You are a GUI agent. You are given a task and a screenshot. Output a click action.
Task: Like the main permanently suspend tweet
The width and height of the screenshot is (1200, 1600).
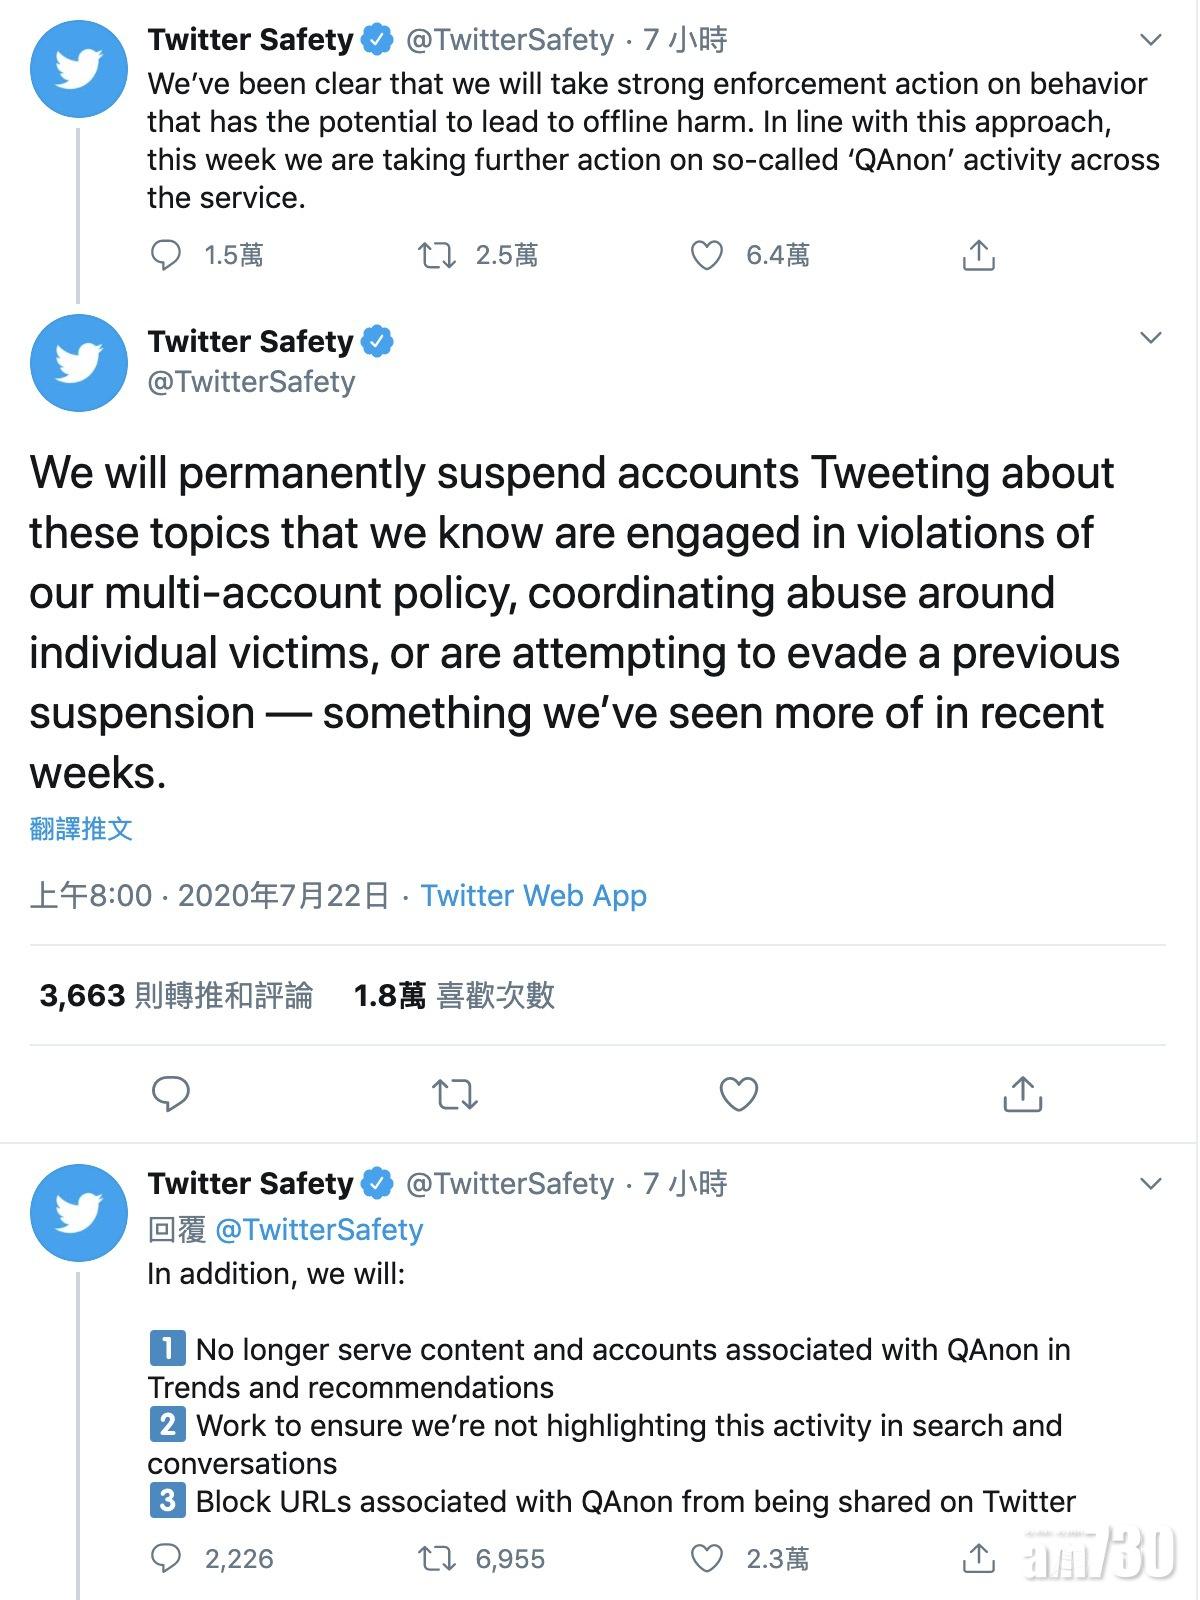pyautogui.click(x=739, y=1095)
